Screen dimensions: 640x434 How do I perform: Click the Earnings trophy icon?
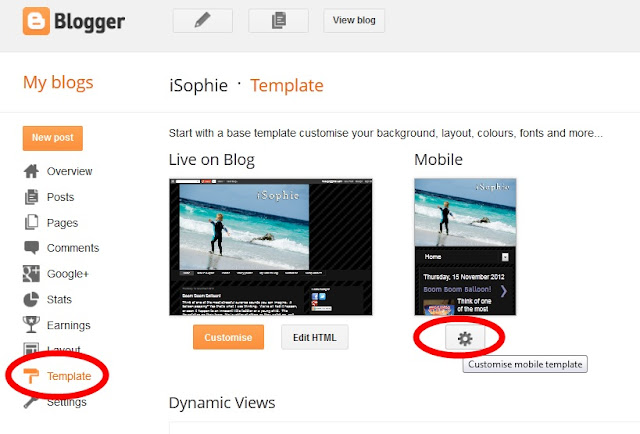coord(31,325)
